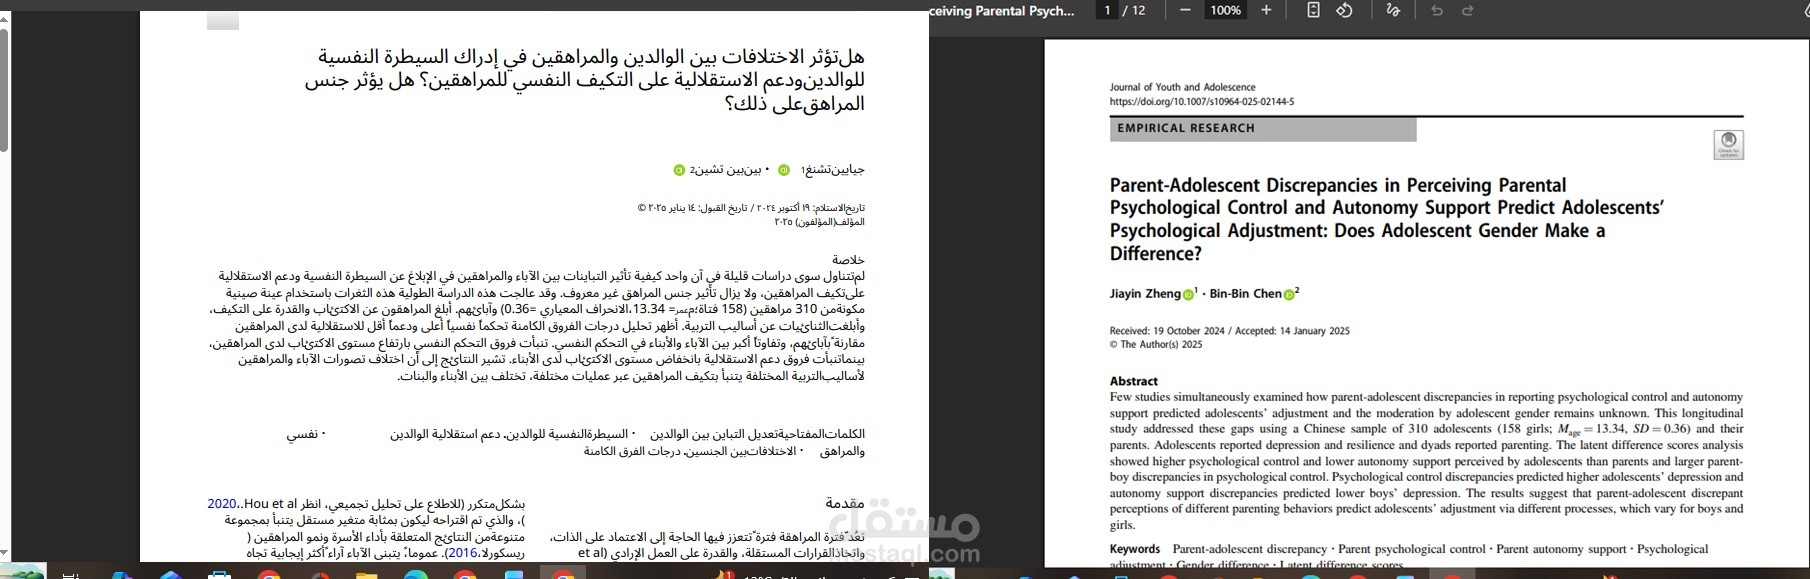1810x579 pixels.
Task: Click the Check for updates badge icon
Action: pyautogui.click(x=1729, y=144)
